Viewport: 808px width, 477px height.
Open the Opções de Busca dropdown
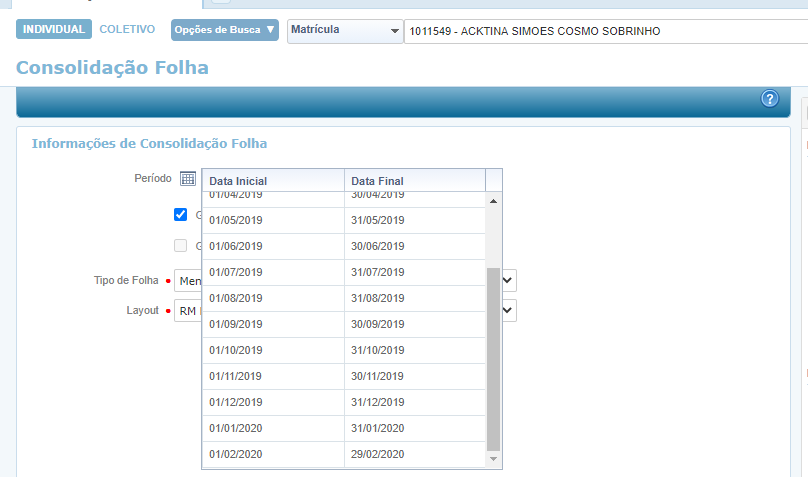click(x=225, y=30)
